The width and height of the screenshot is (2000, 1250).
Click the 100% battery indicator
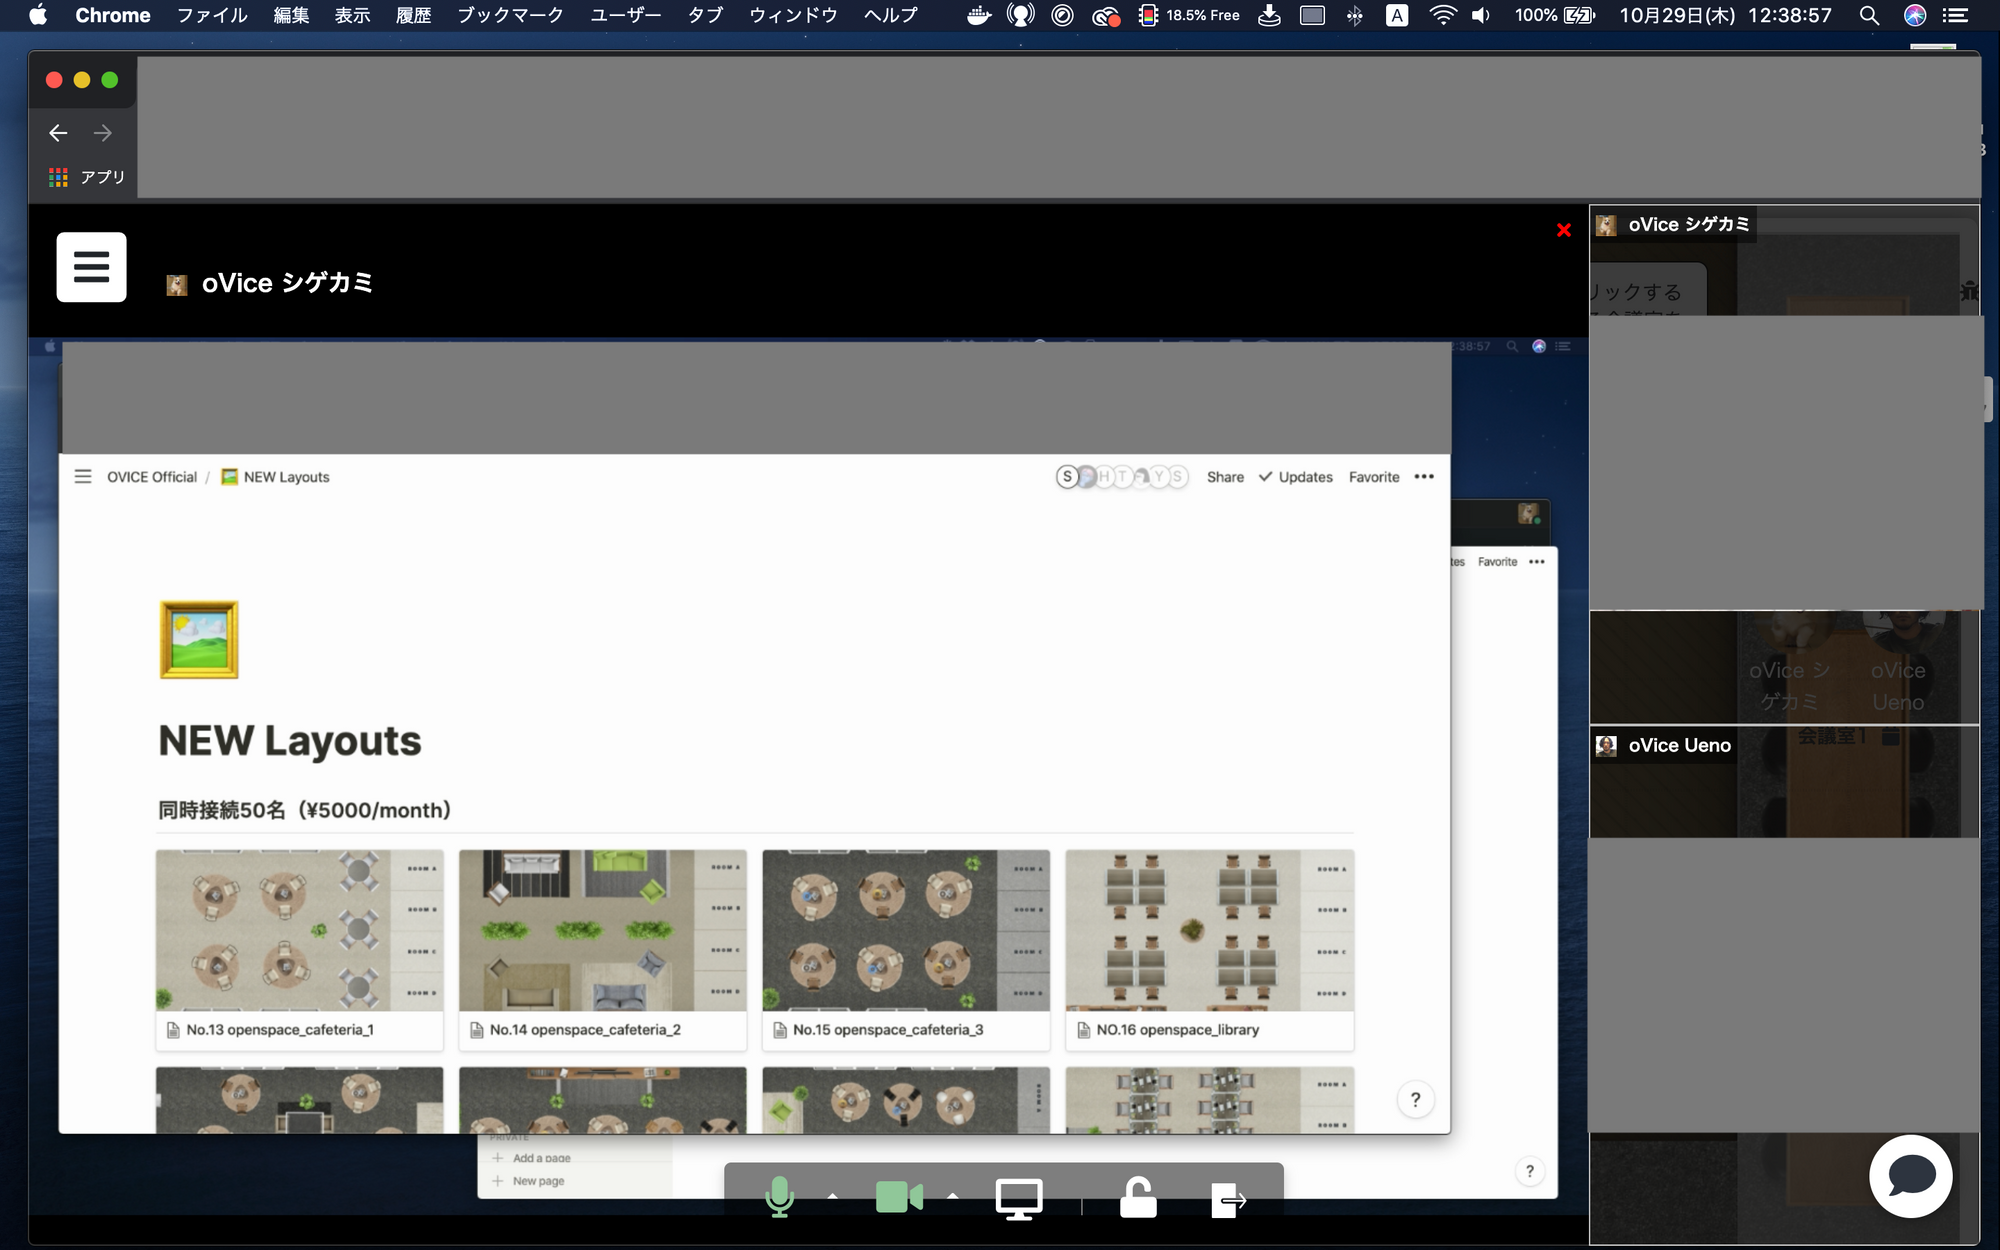tap(1555, 15)
